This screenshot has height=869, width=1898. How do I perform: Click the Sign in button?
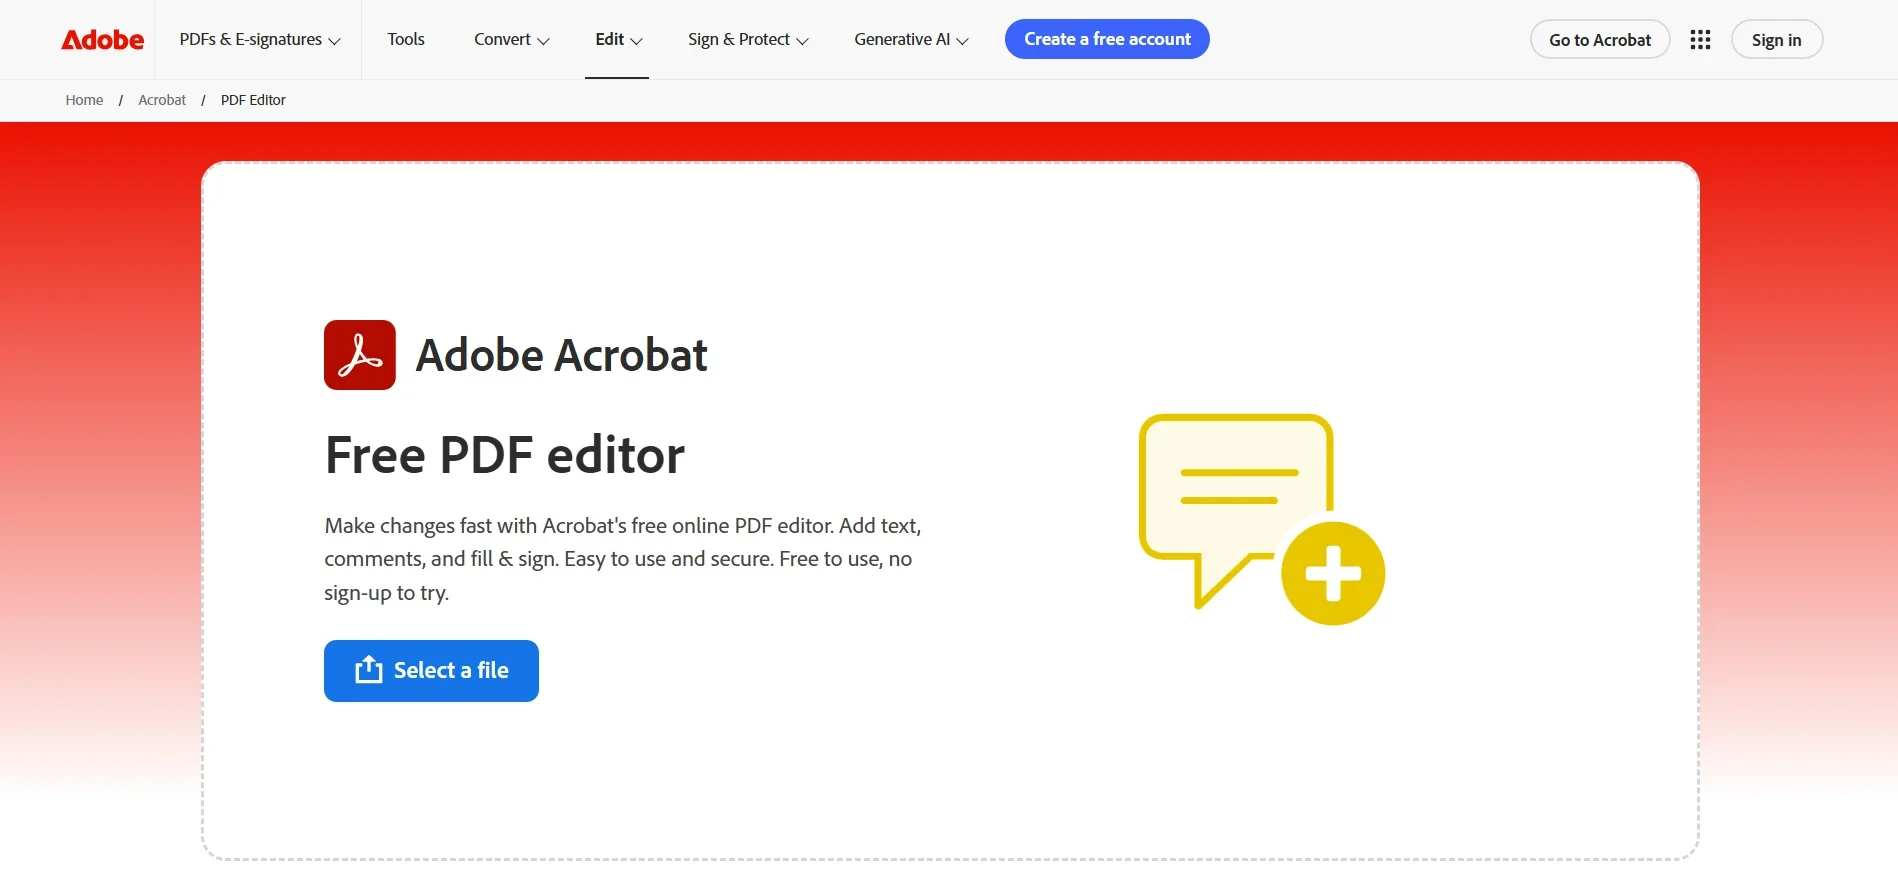1777,40
